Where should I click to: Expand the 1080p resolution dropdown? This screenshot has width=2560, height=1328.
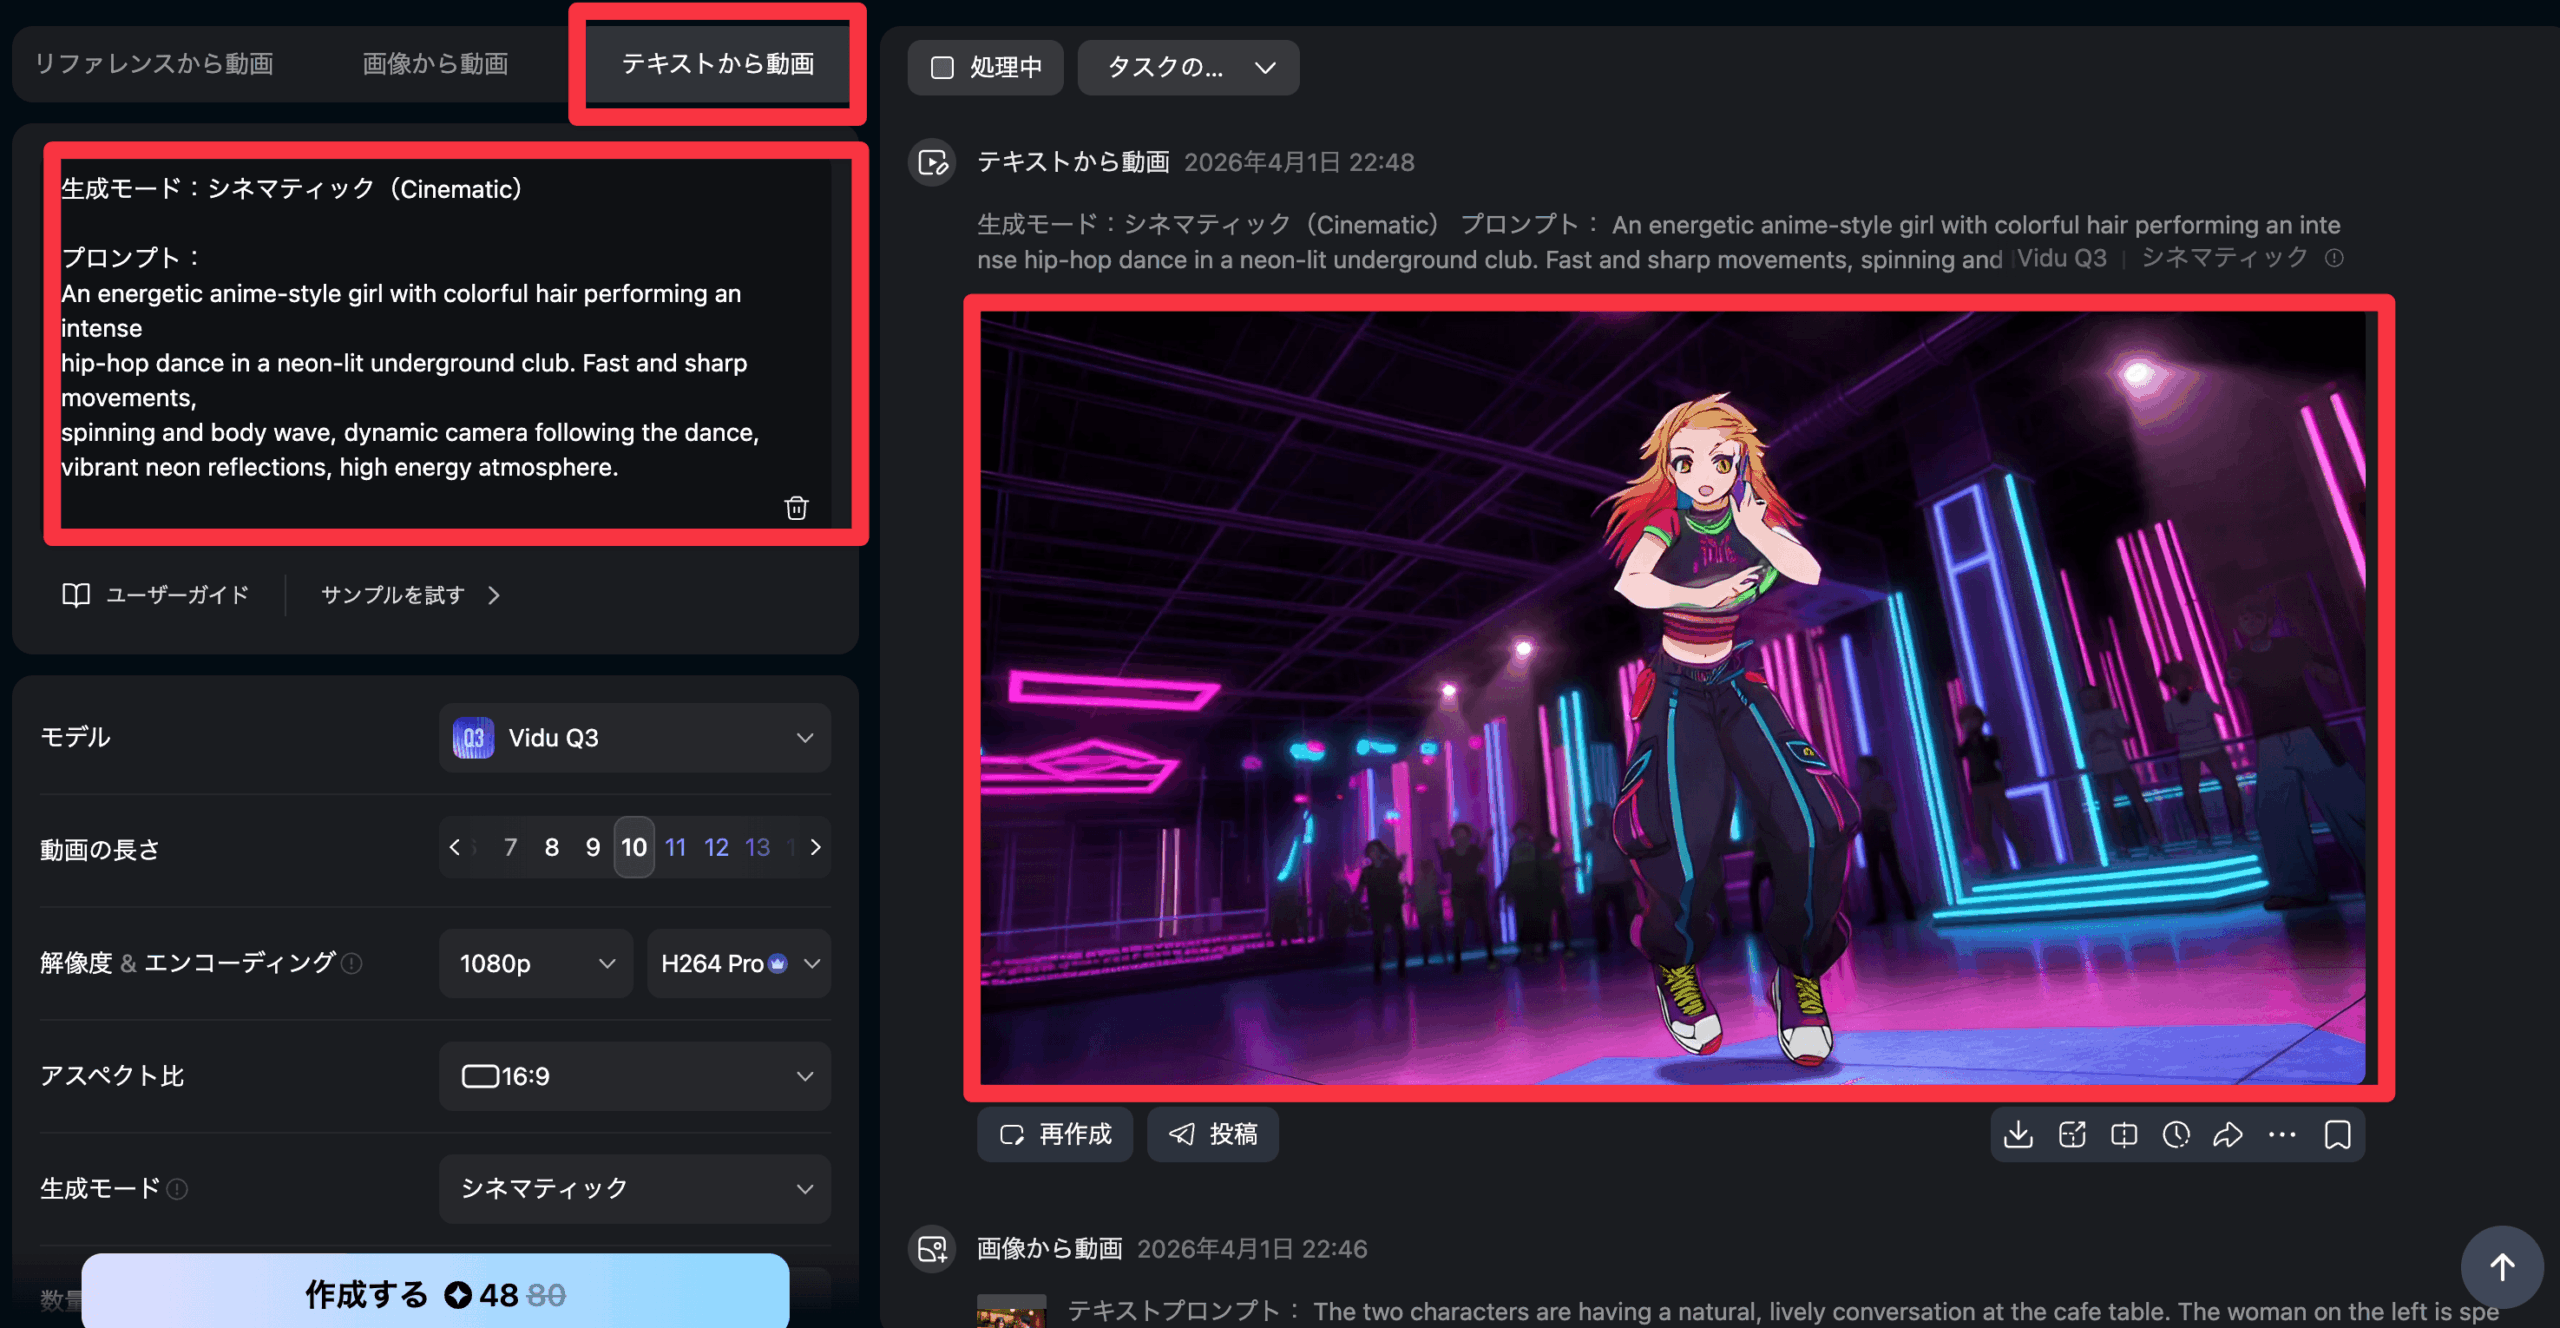click(x=536, y=963)
